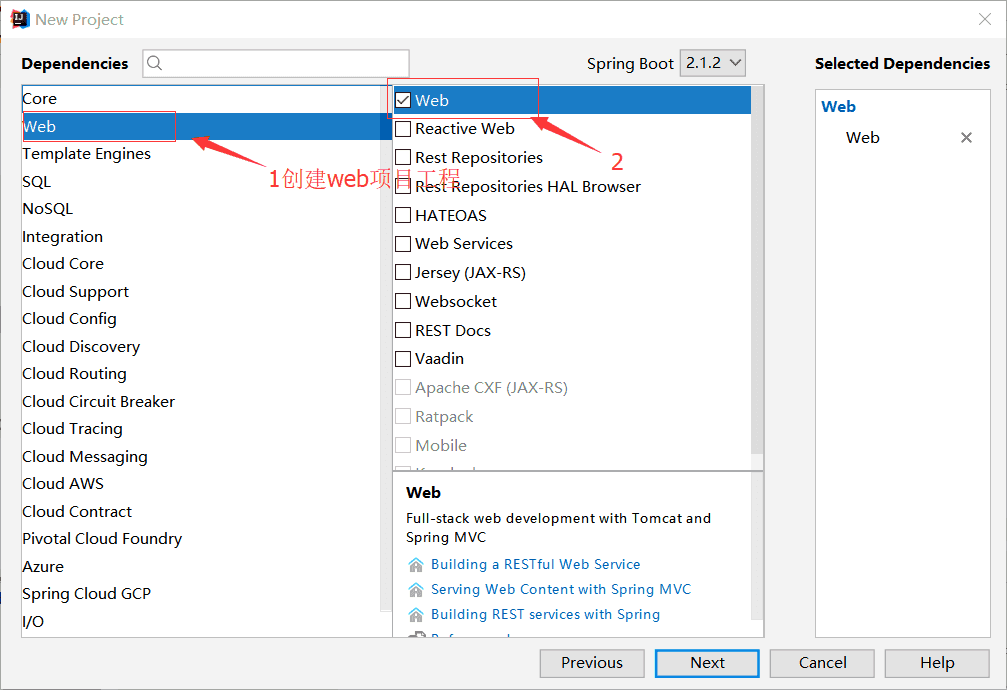Check the Rest Repositories option
The image size is (1007, 690).
[x=403, y=157]
